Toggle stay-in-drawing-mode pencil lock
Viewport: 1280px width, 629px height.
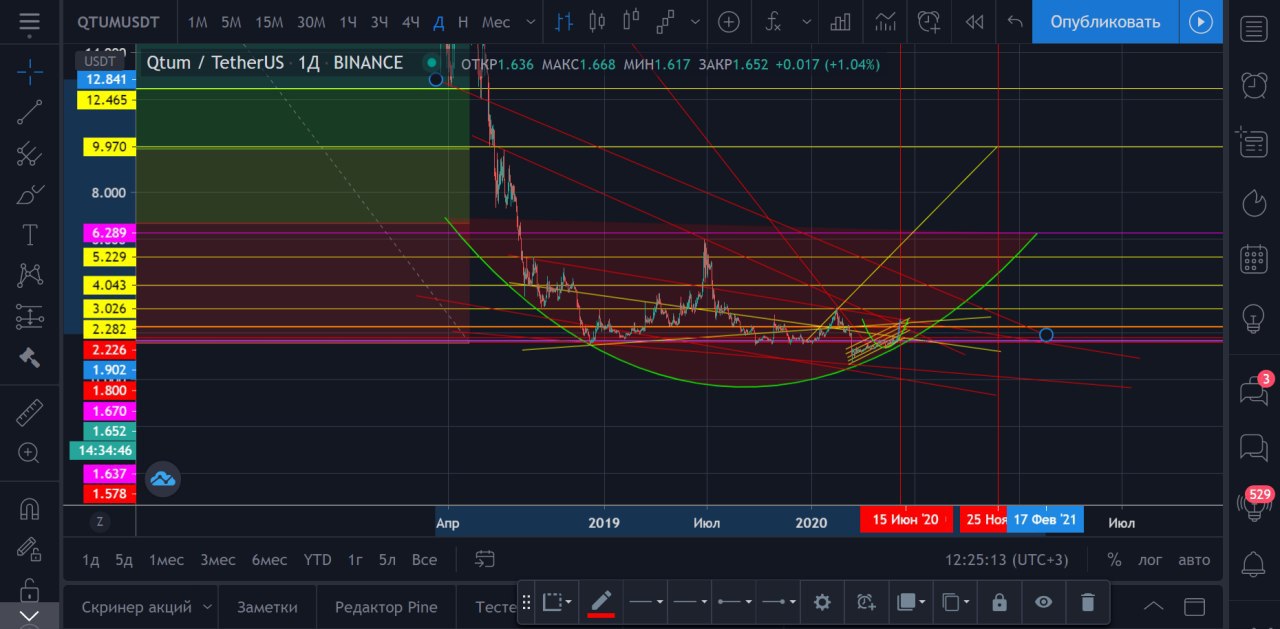(x=30, y=549)
